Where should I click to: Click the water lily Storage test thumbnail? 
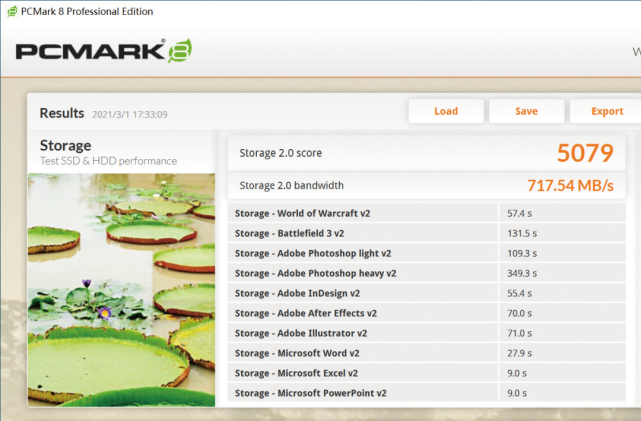point(121,290)
